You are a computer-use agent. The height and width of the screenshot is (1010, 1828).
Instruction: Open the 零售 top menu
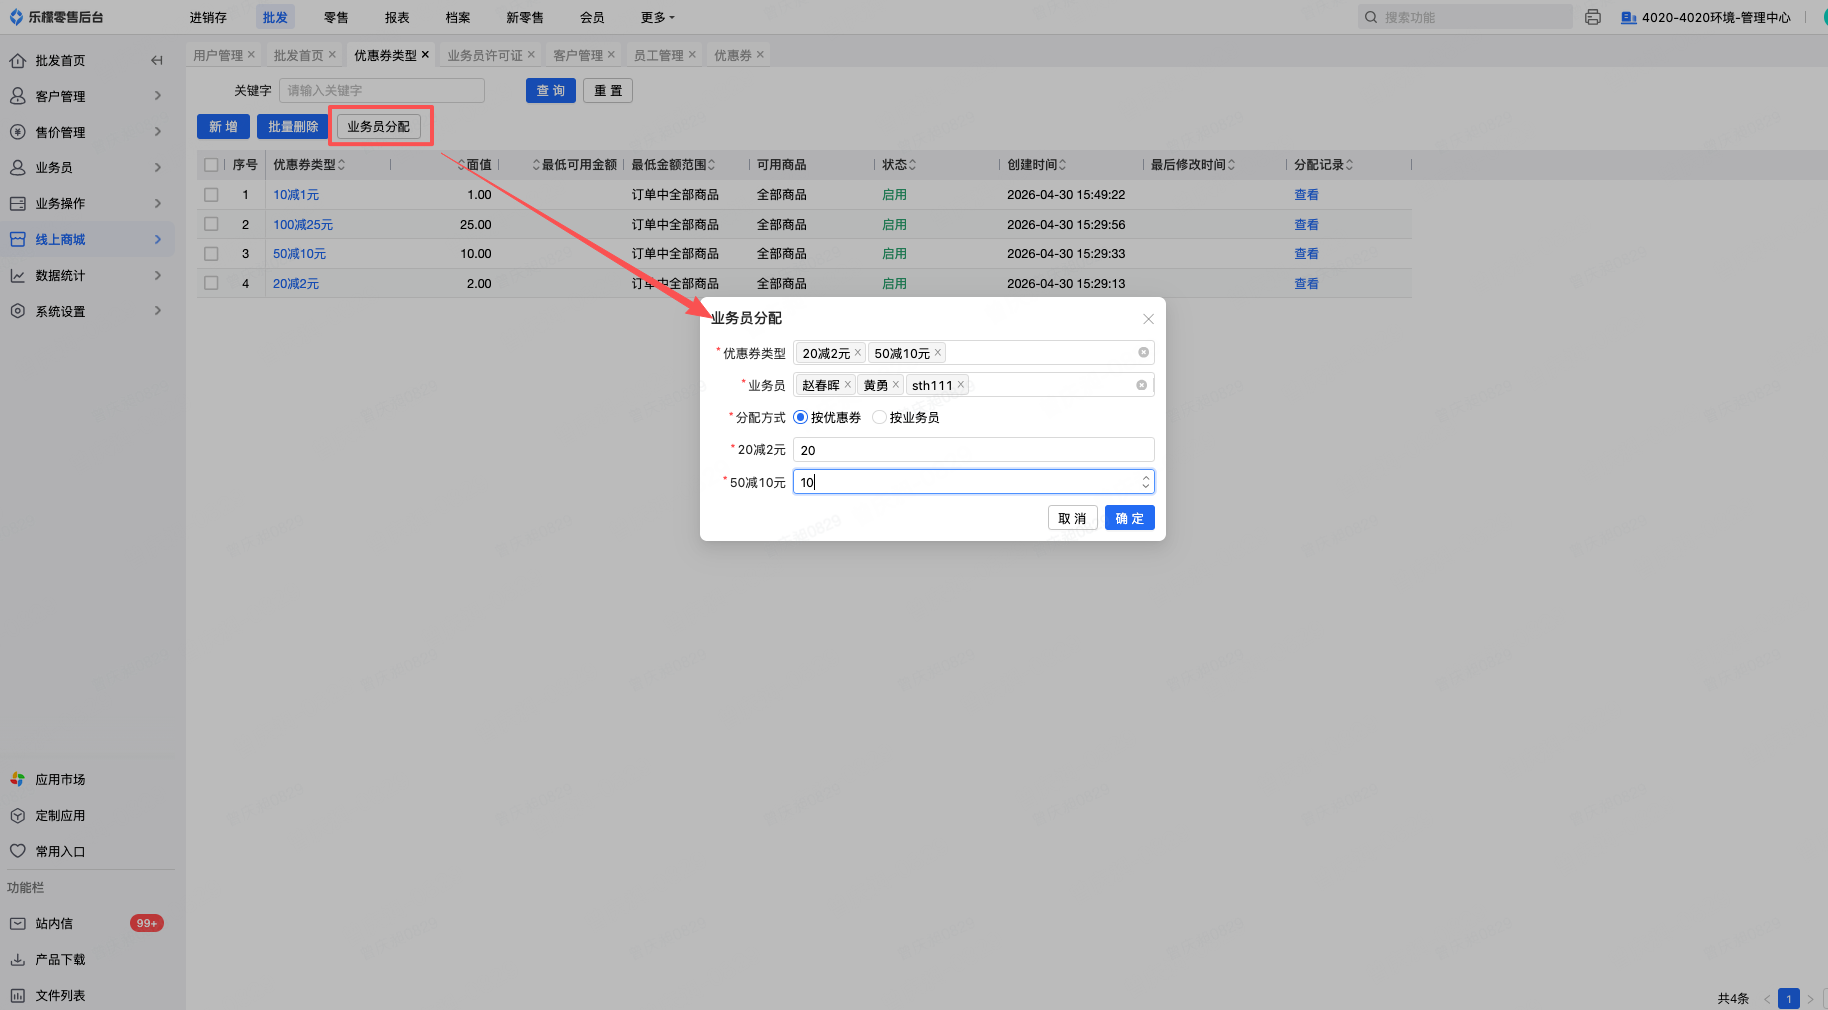[336, 17]
